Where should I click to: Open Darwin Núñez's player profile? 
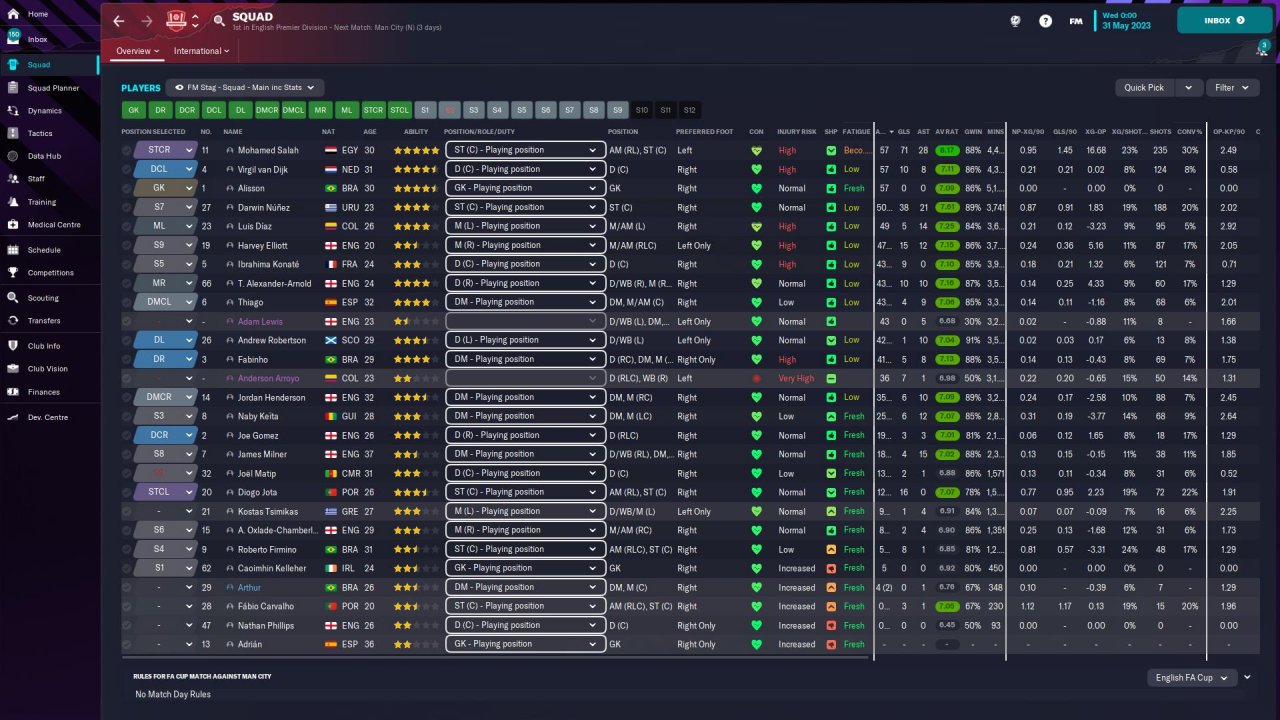coord(266,207)
